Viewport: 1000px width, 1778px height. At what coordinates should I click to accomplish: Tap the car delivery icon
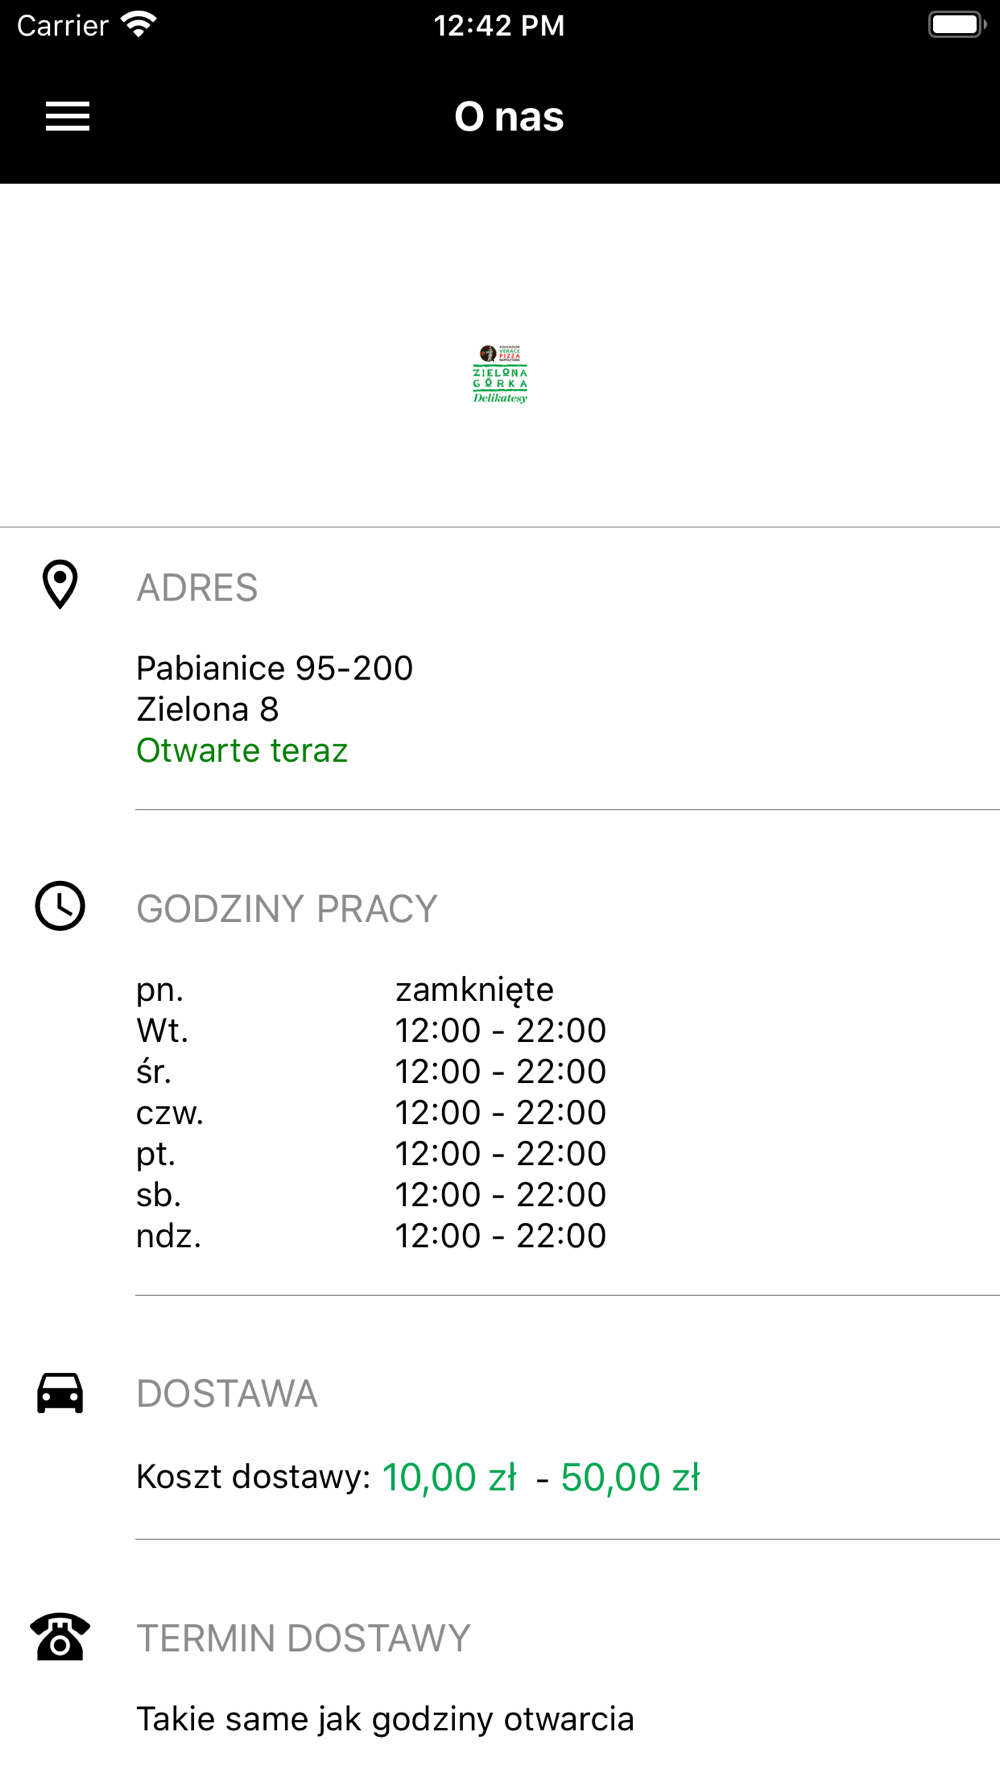[x=60, y=1393]
